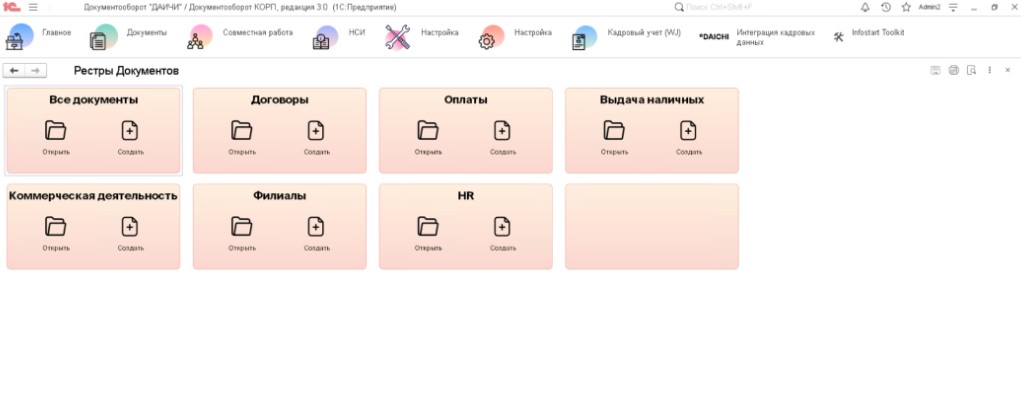Screen dimensions: 1021x403
Task: Open the НСИ section
Action: (339, 36)
